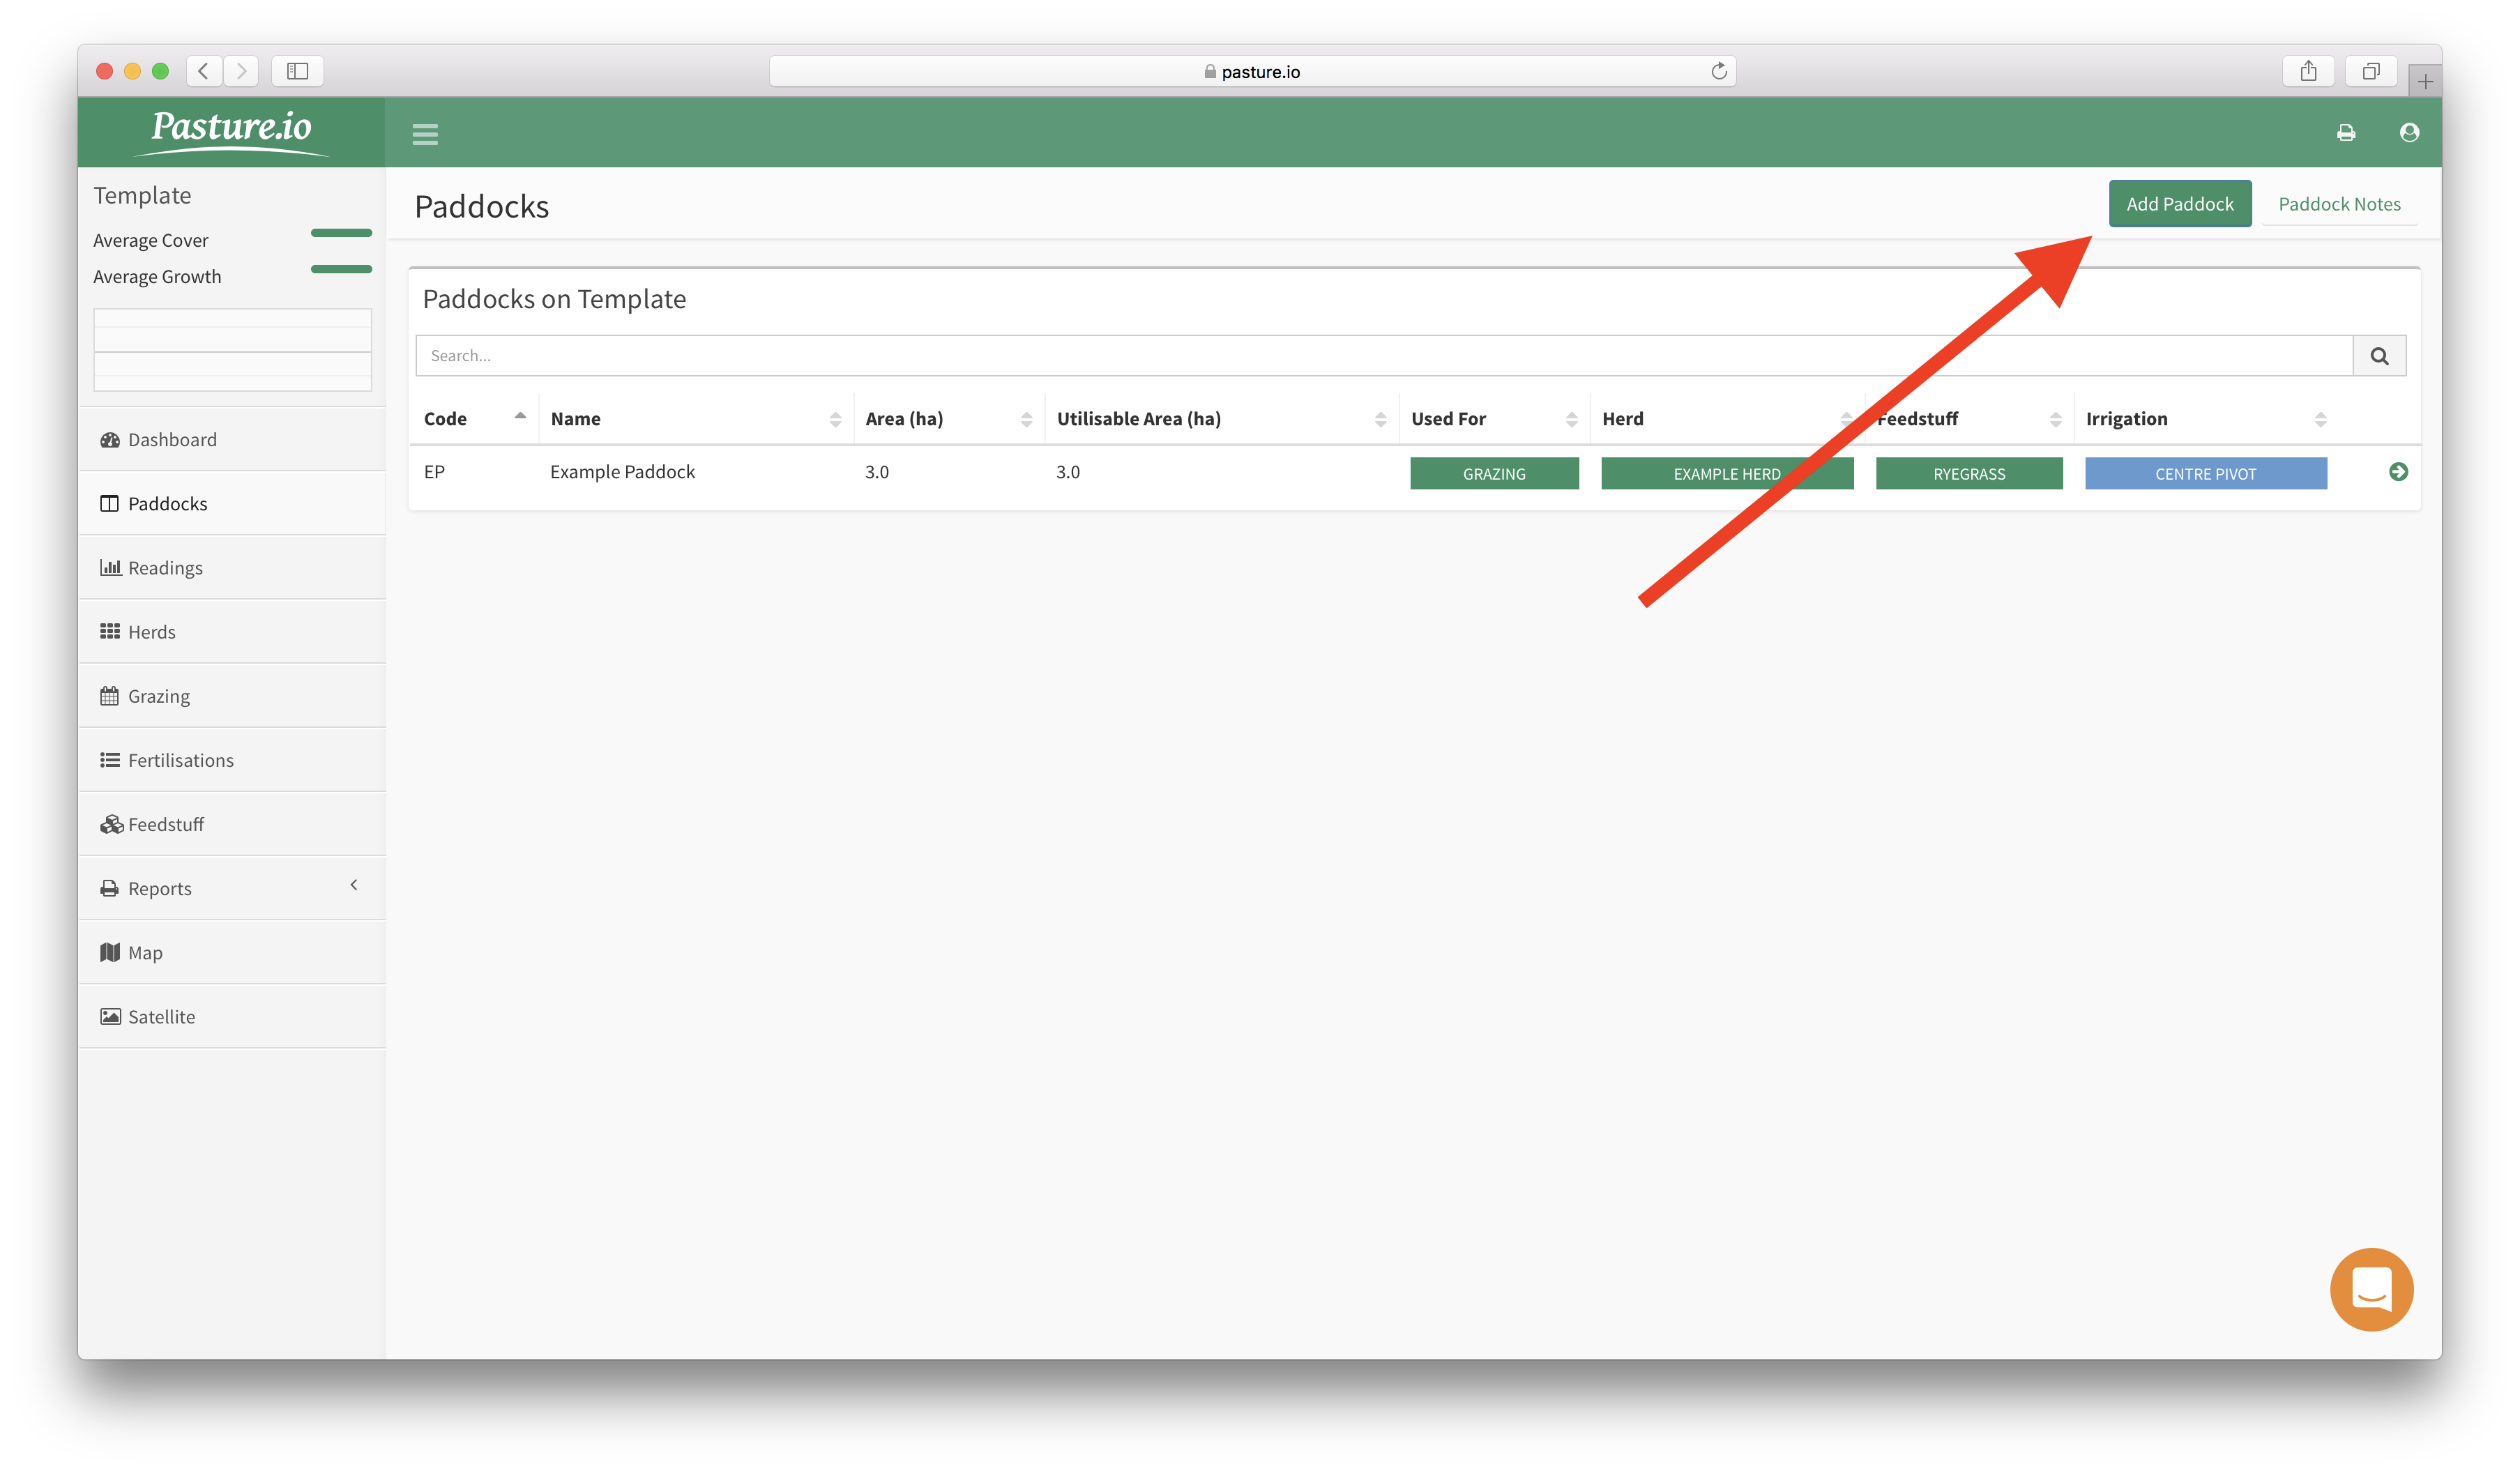Toggle the hamburger sidebar menu icon
2520x1471 pixels.
point(425,133)
